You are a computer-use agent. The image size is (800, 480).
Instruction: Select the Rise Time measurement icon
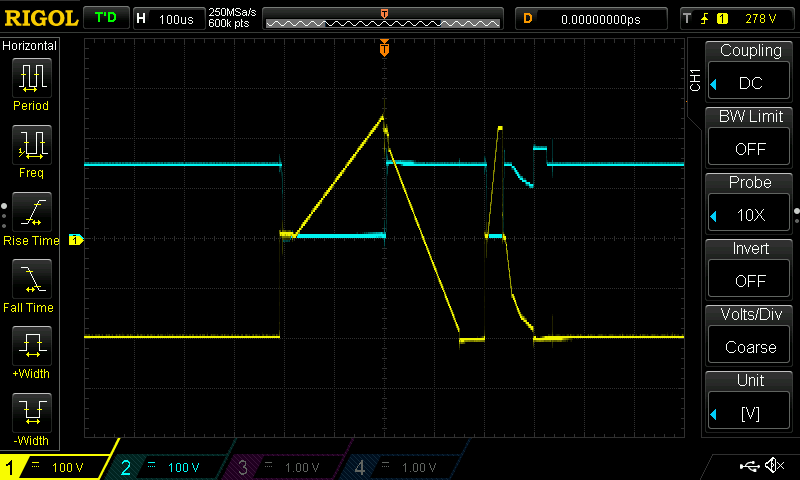click(x=32, y=212)
